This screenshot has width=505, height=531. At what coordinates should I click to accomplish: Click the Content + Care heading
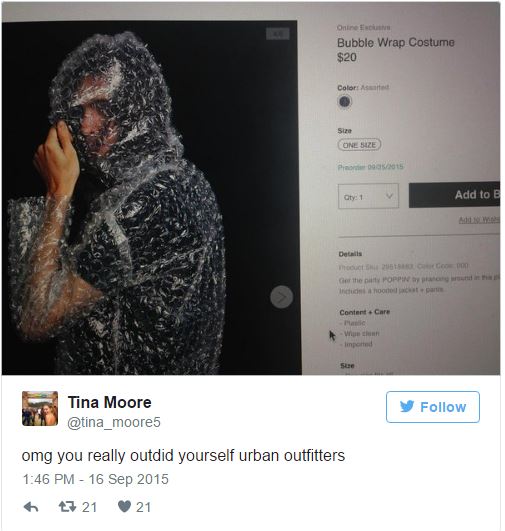click(x=365, y=312)
